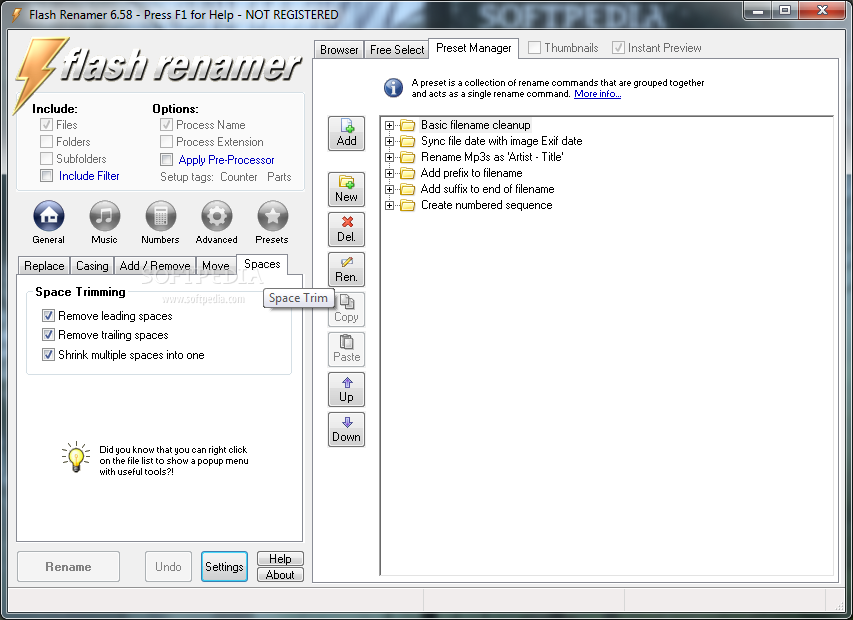Rename preset with Ren. button
The image size is (853, 620).
(347, 269)
